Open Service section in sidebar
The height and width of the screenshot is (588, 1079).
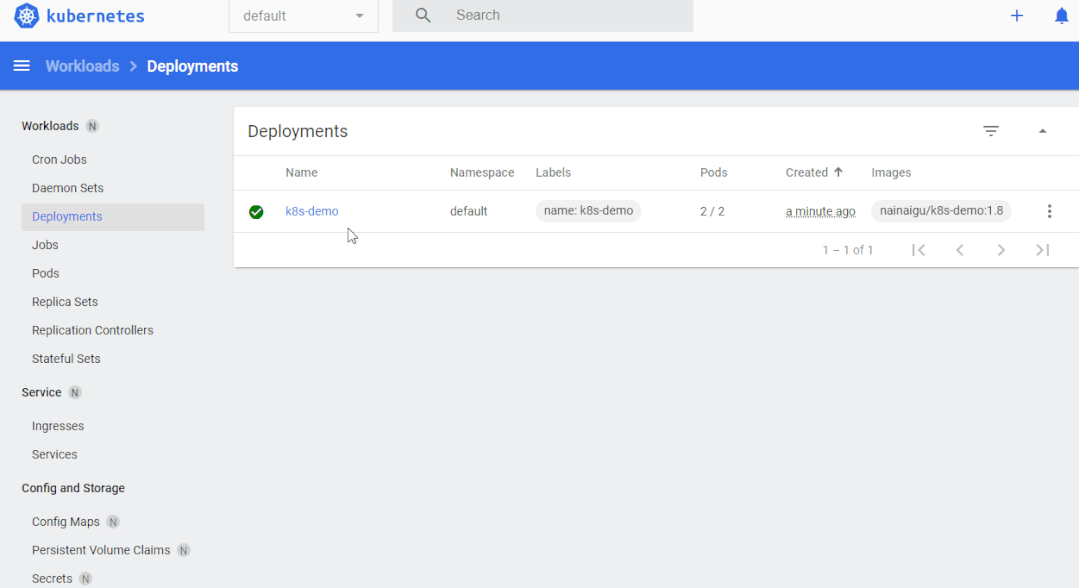[41, 392]
